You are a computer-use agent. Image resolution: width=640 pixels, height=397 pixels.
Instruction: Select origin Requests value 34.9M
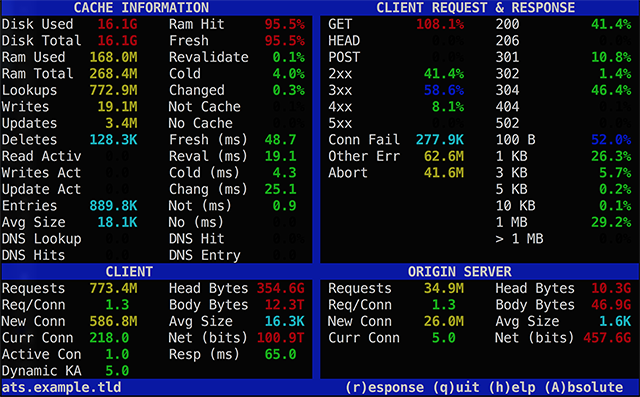444,288
